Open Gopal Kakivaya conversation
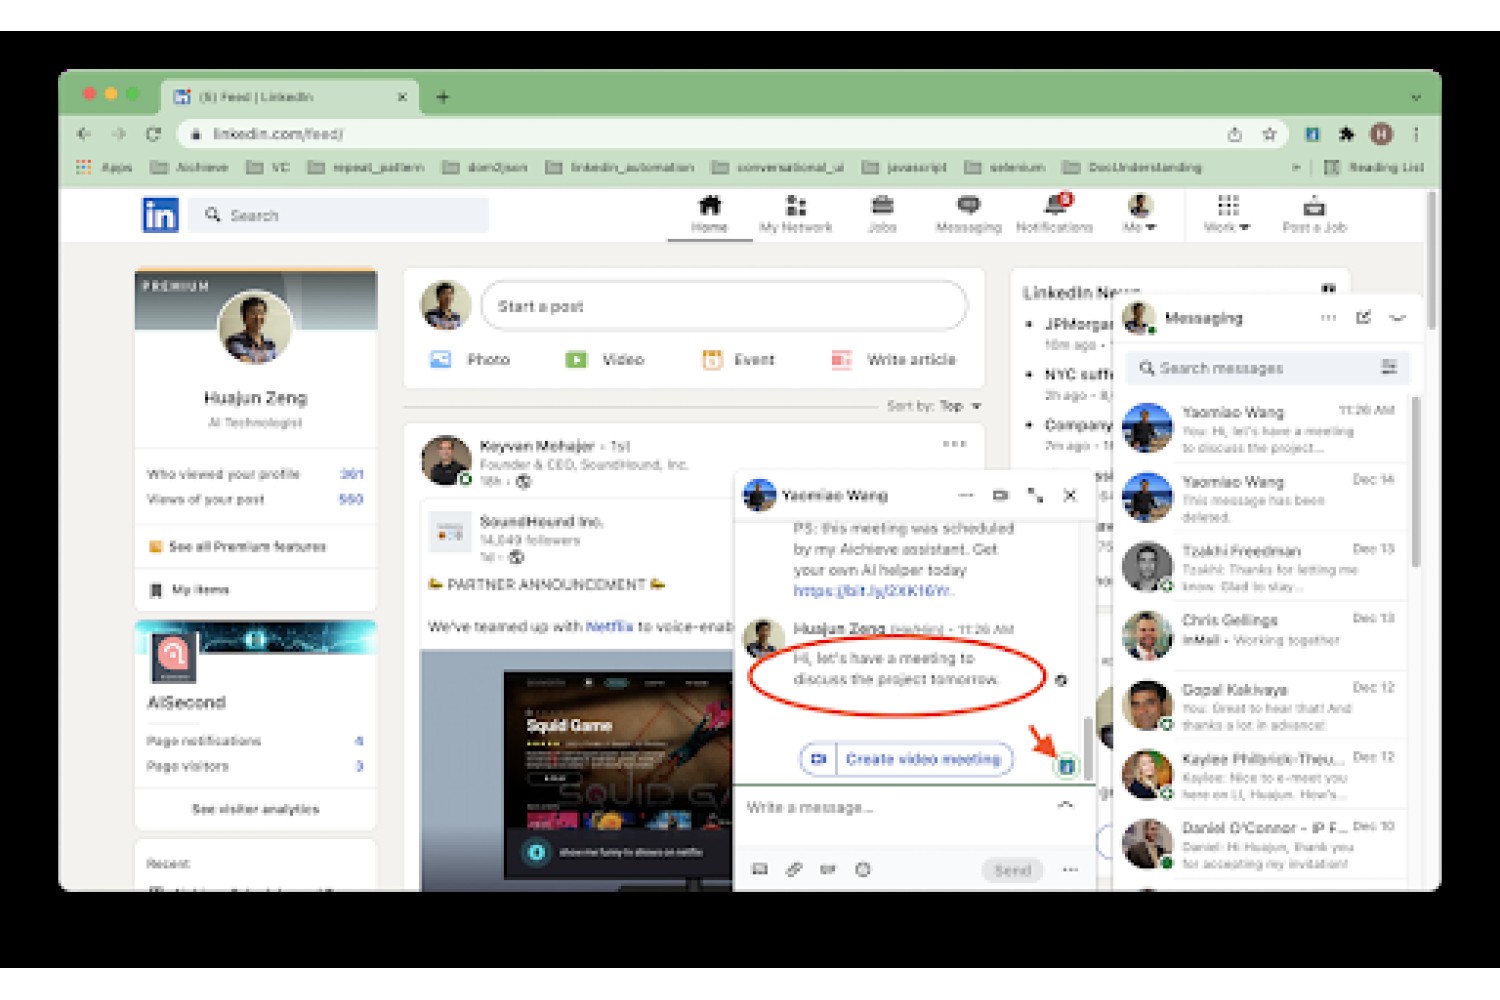The image size is (1500, 1000). point(1260,706)
